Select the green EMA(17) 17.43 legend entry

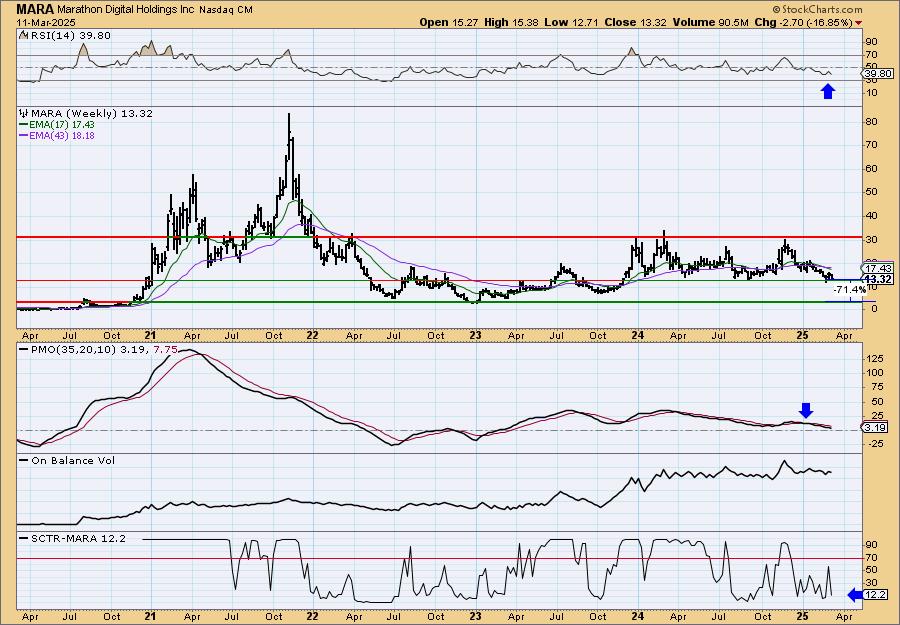pyautogui.click(x=57, y=125)
